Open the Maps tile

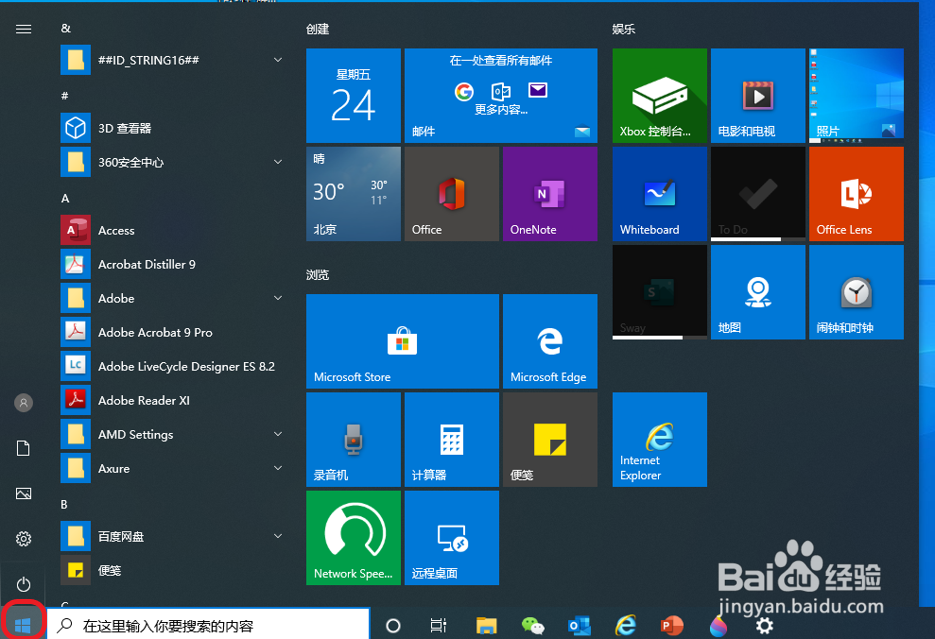[758, 292]
